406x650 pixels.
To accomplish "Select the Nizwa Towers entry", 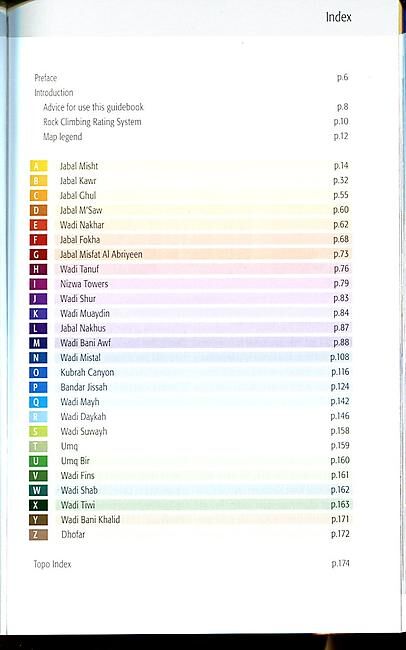I will pos(84,284).
